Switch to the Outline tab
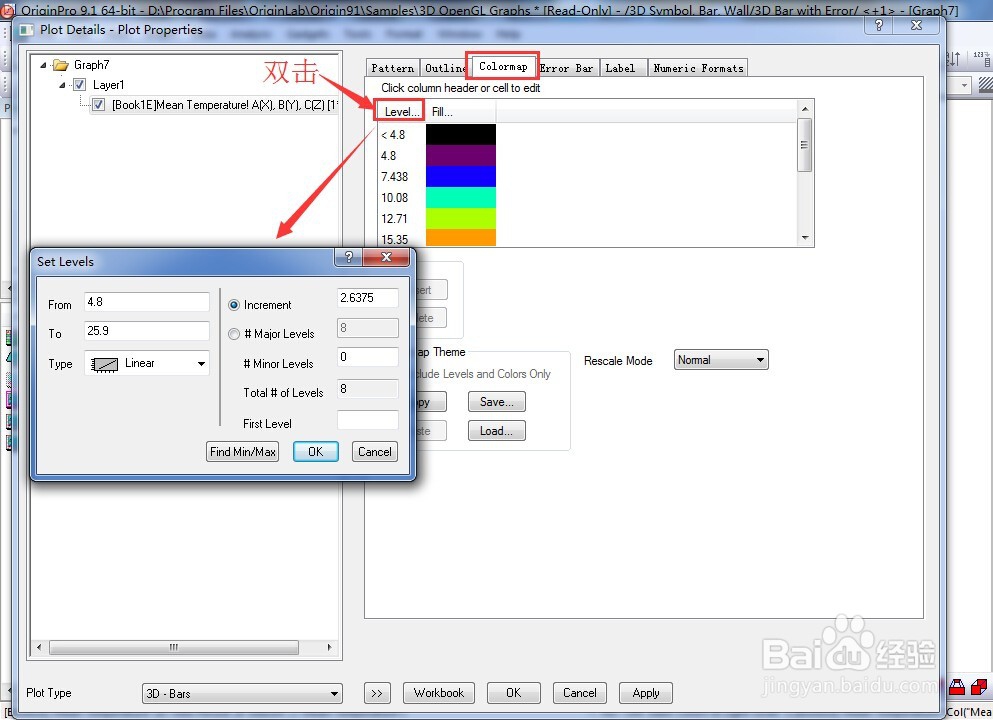Viewport: 993px width, 720px height. 445,68
